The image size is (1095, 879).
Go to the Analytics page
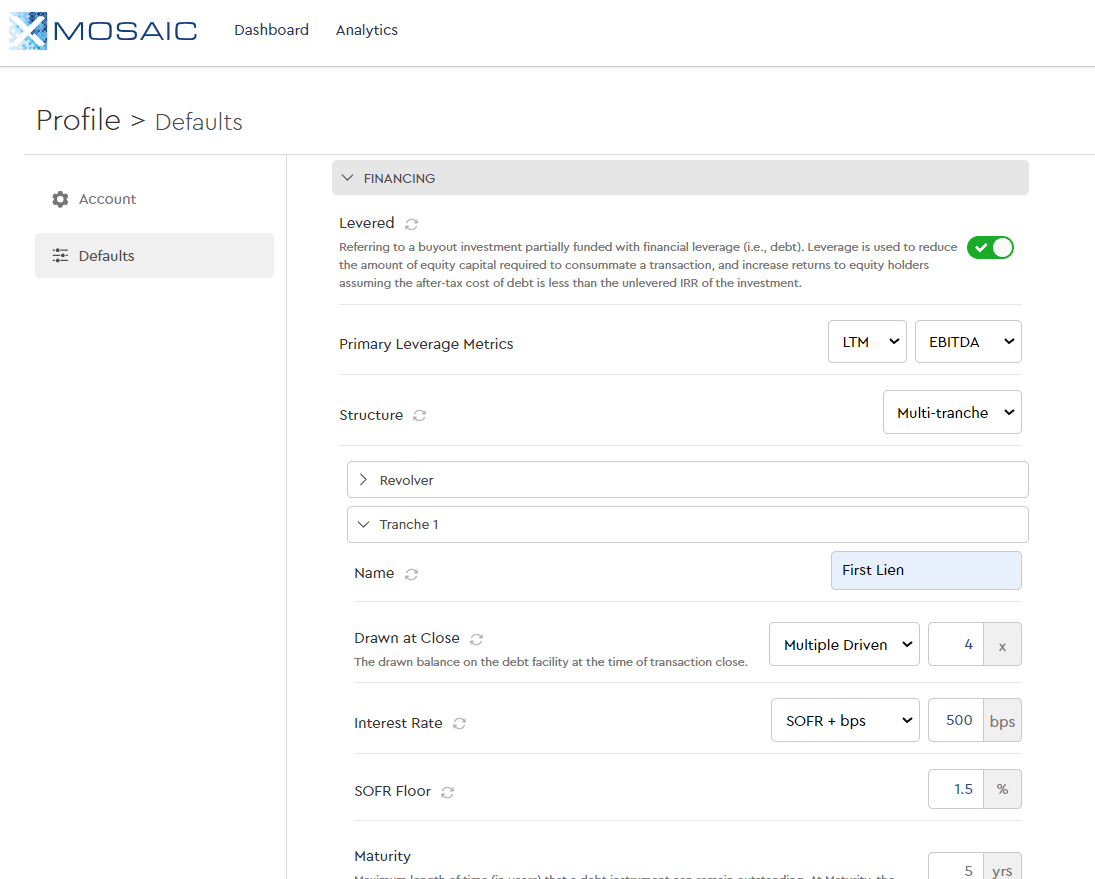click(366, 30)
